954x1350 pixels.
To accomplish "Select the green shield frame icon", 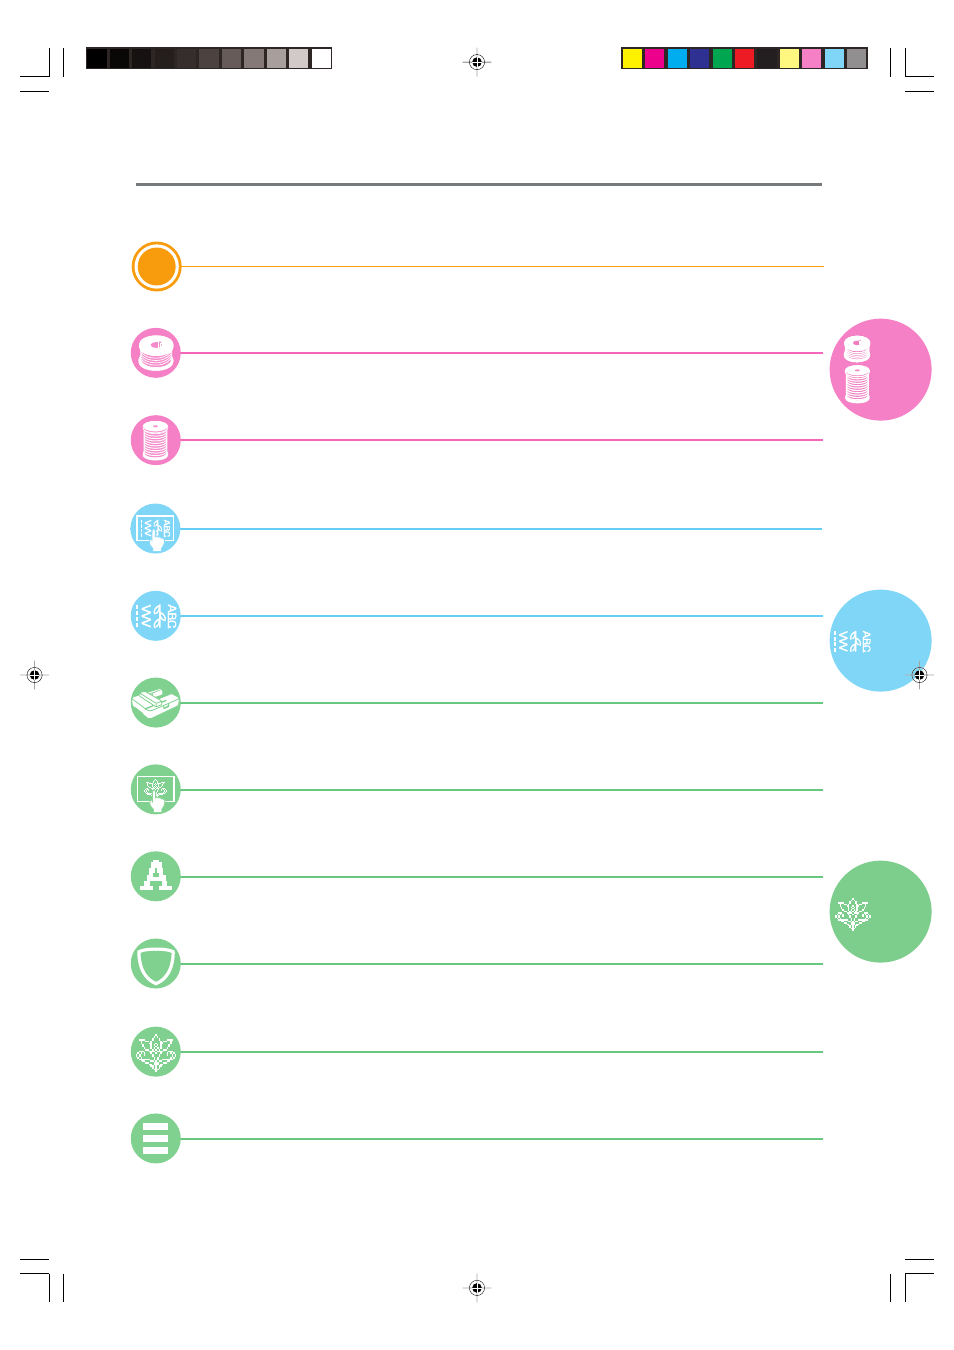I will tap(156, 964).
